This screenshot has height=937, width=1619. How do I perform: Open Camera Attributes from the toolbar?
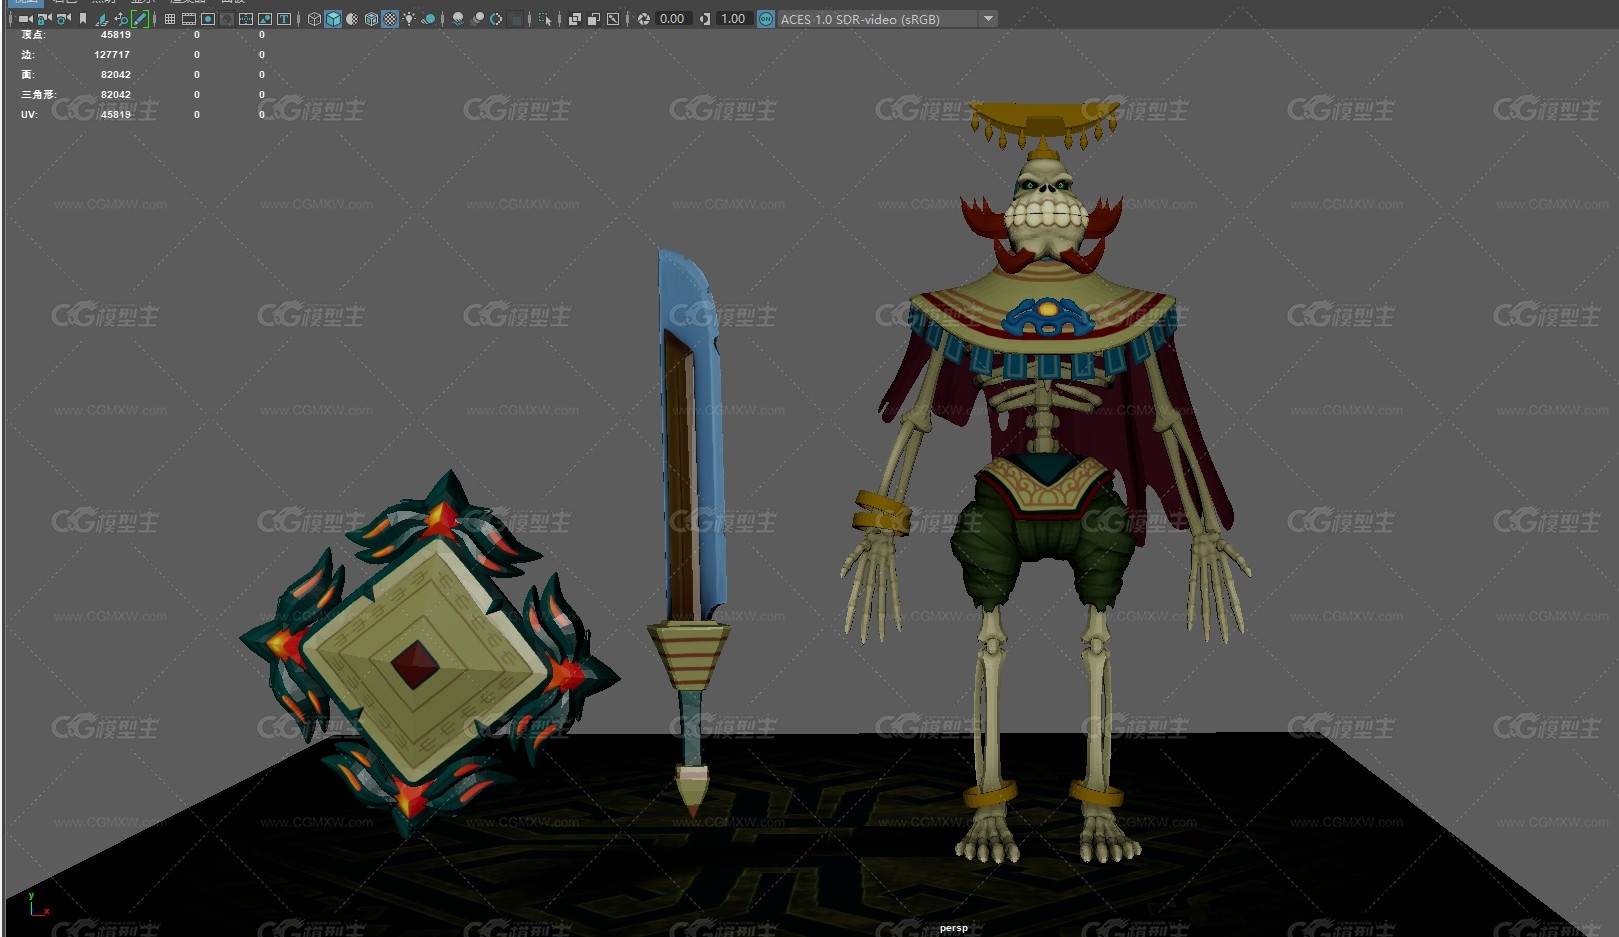point(63,19)
